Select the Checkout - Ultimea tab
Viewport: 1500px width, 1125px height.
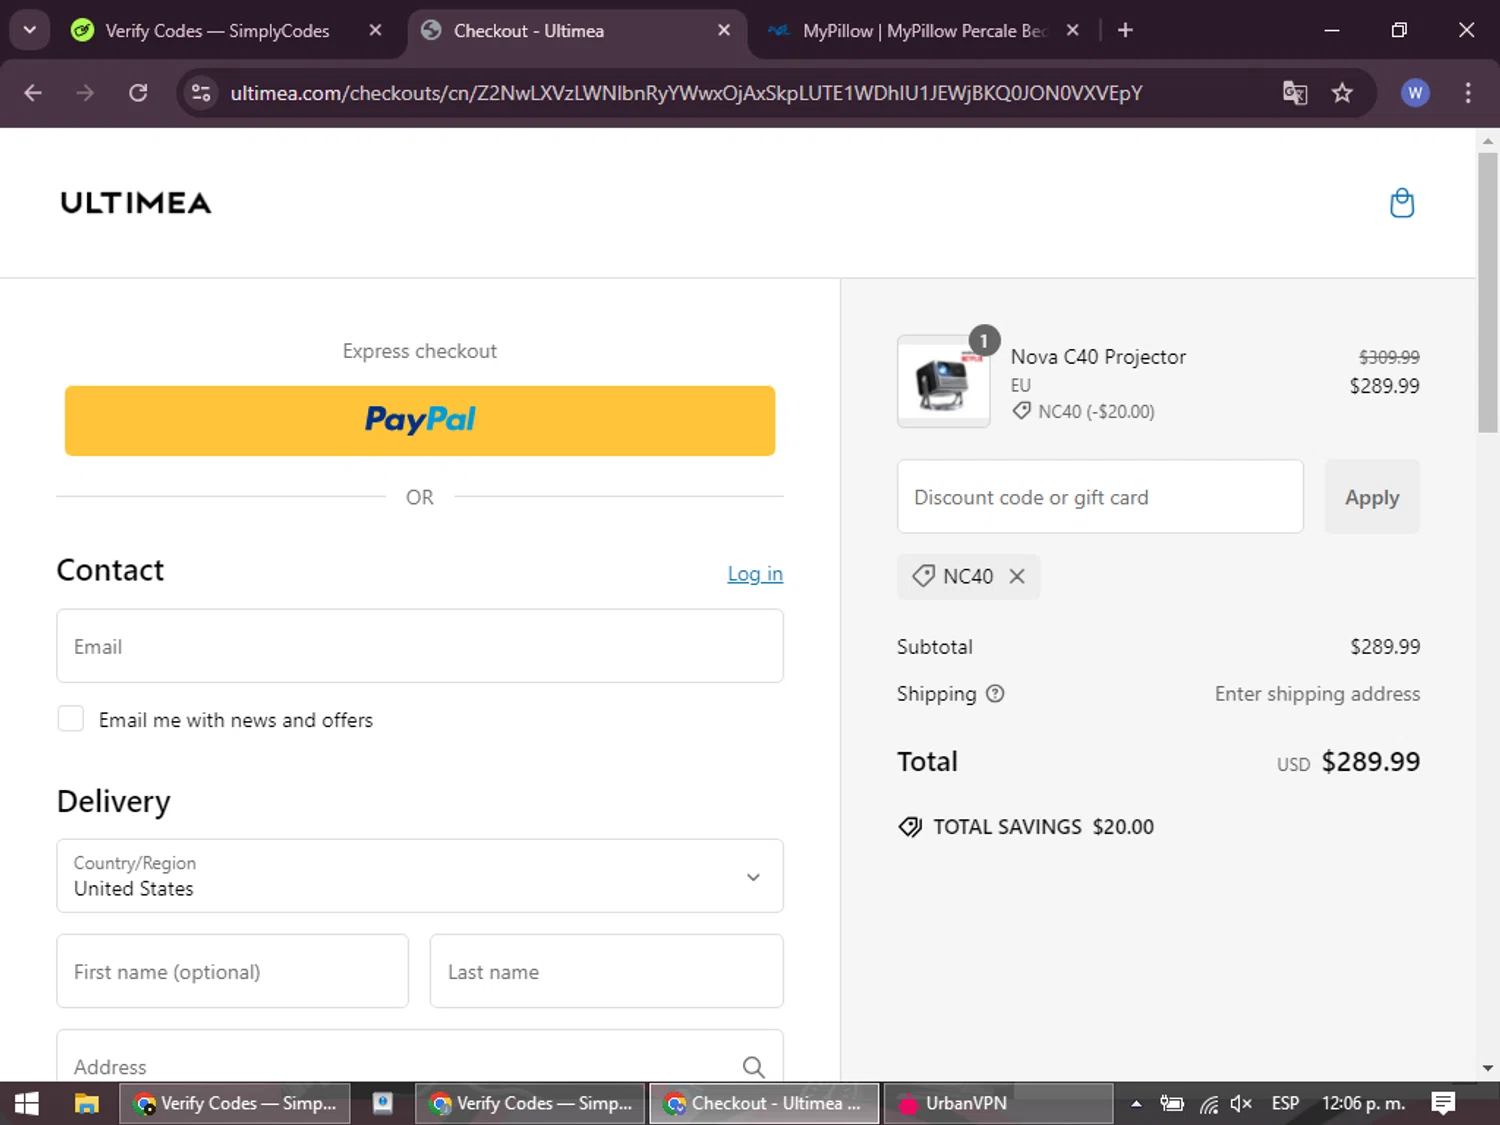[575, 30]
